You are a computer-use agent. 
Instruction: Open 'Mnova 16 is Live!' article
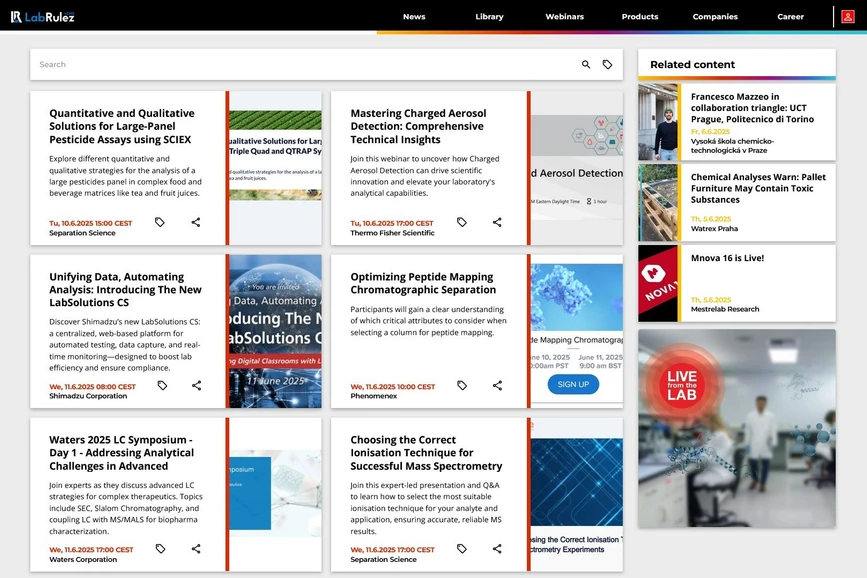[x=727, y=258]
